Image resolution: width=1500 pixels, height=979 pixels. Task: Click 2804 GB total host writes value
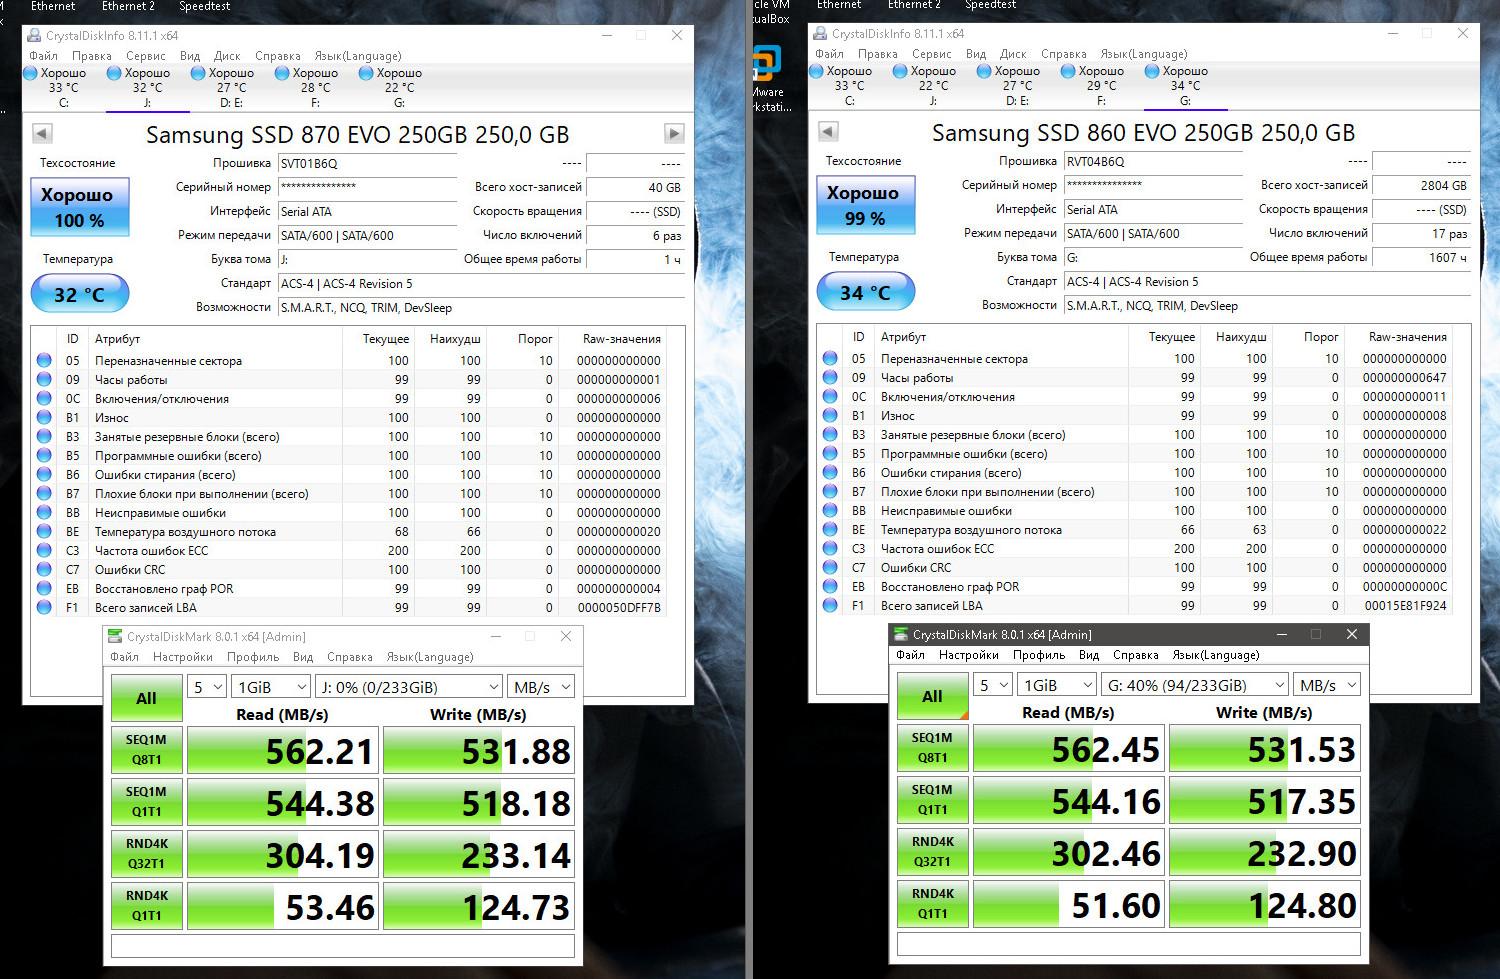point(1421,185)
